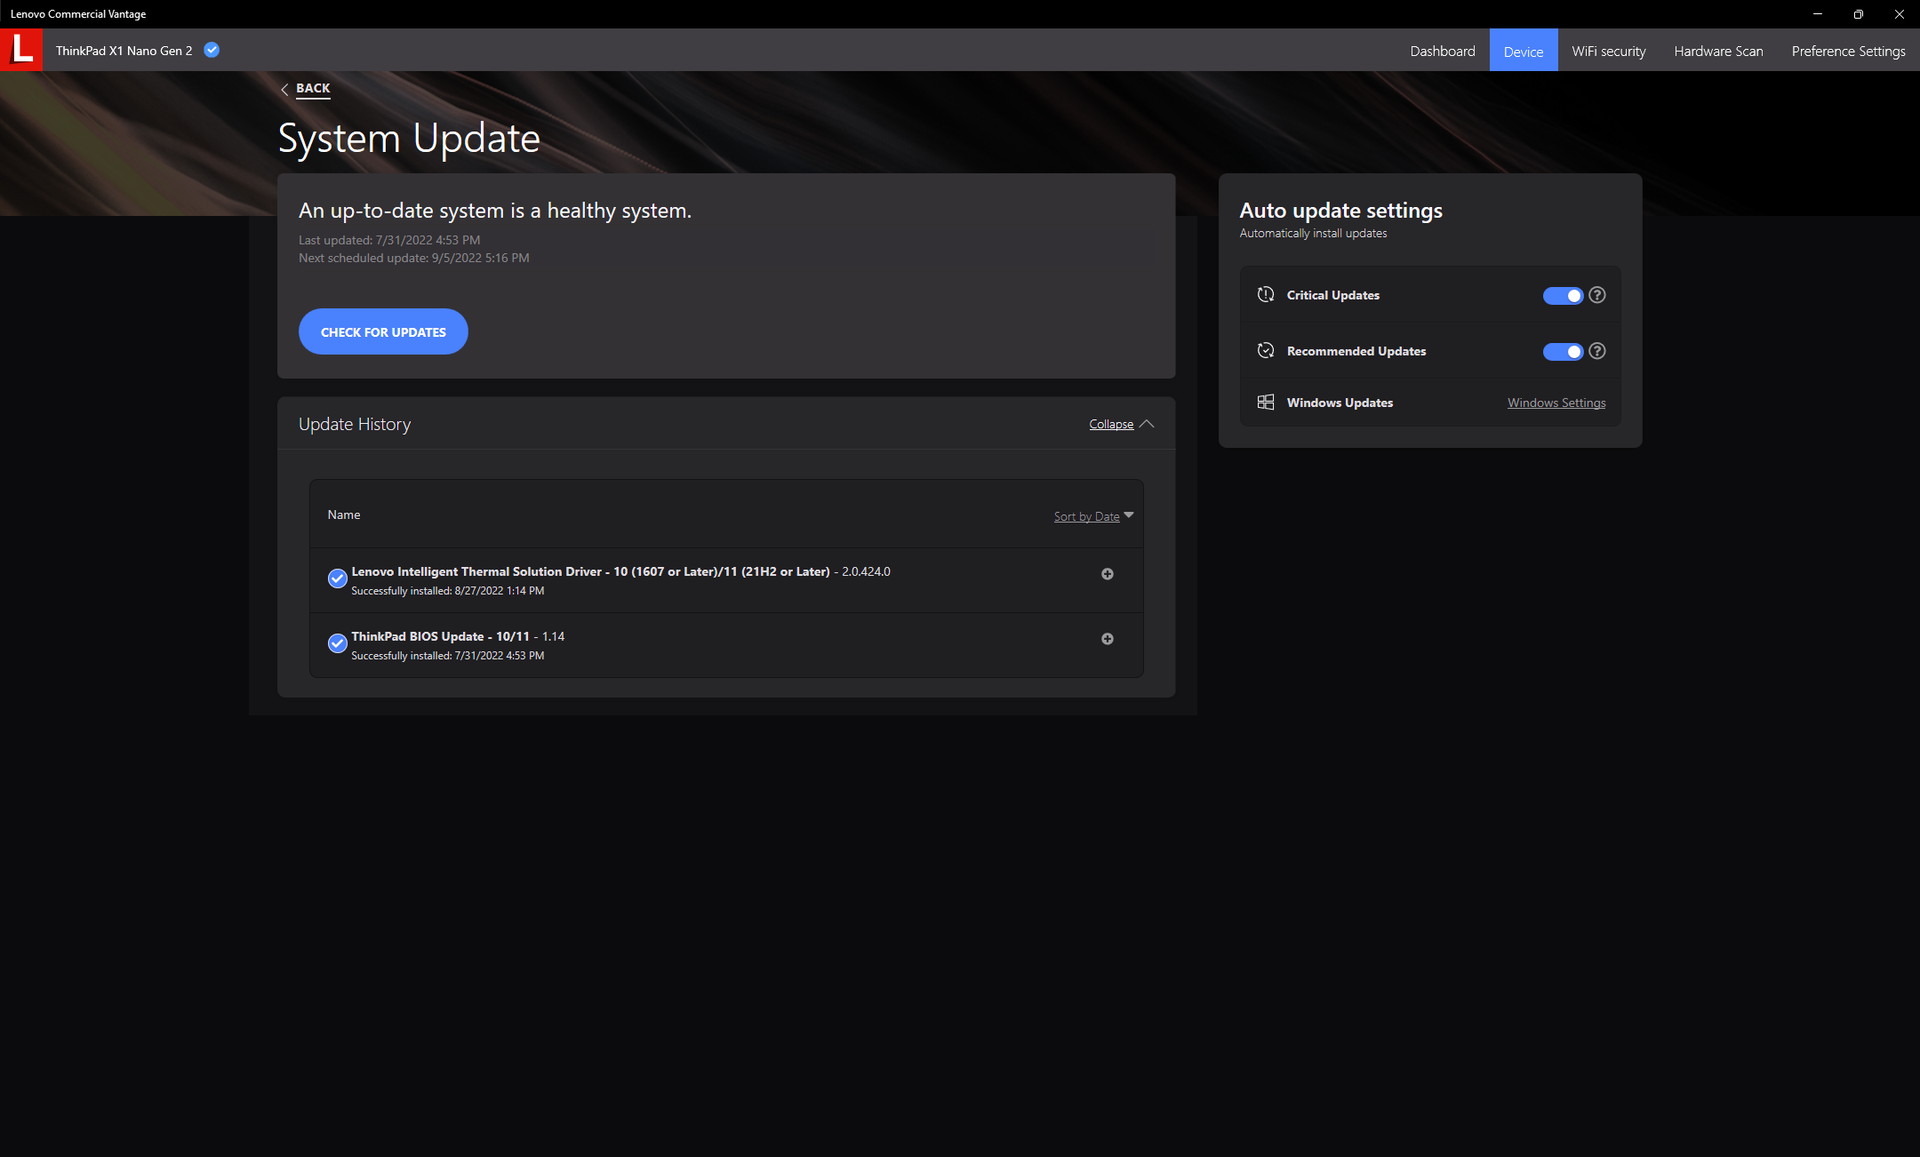Go back using the BACK link

pos(312,88)
